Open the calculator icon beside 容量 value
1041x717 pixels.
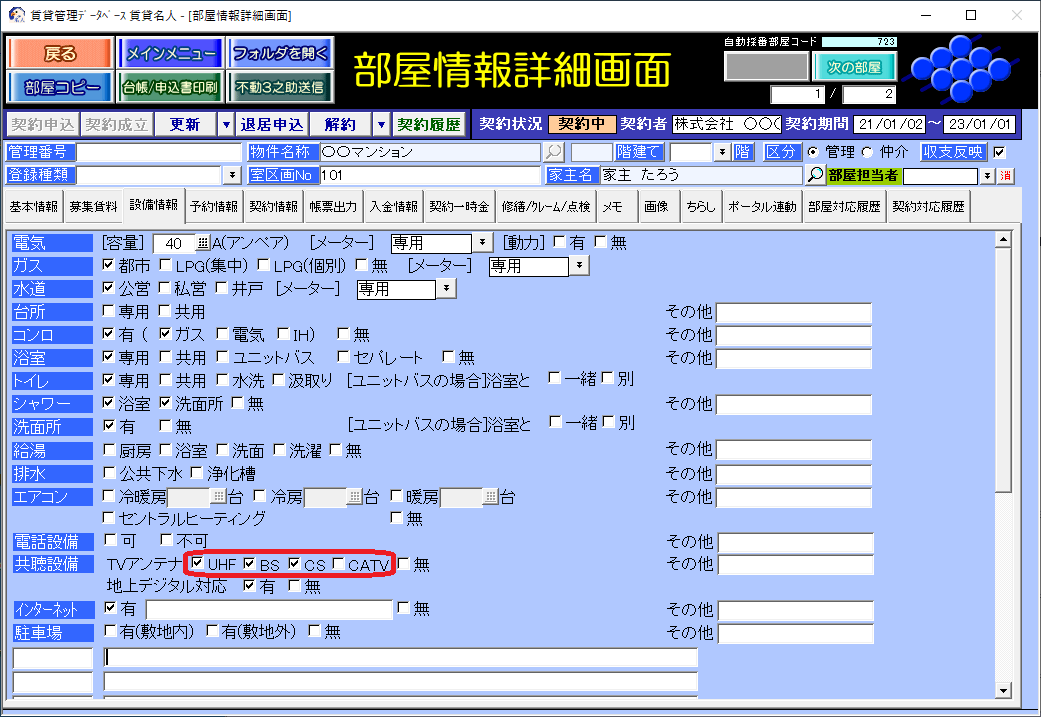coord(203,243)
